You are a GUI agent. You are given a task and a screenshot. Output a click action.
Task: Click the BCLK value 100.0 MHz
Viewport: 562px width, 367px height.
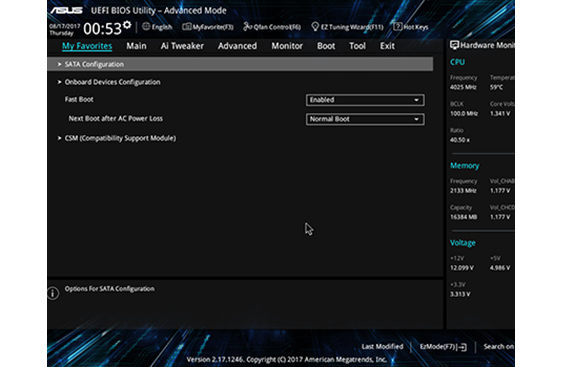[464, 114]
